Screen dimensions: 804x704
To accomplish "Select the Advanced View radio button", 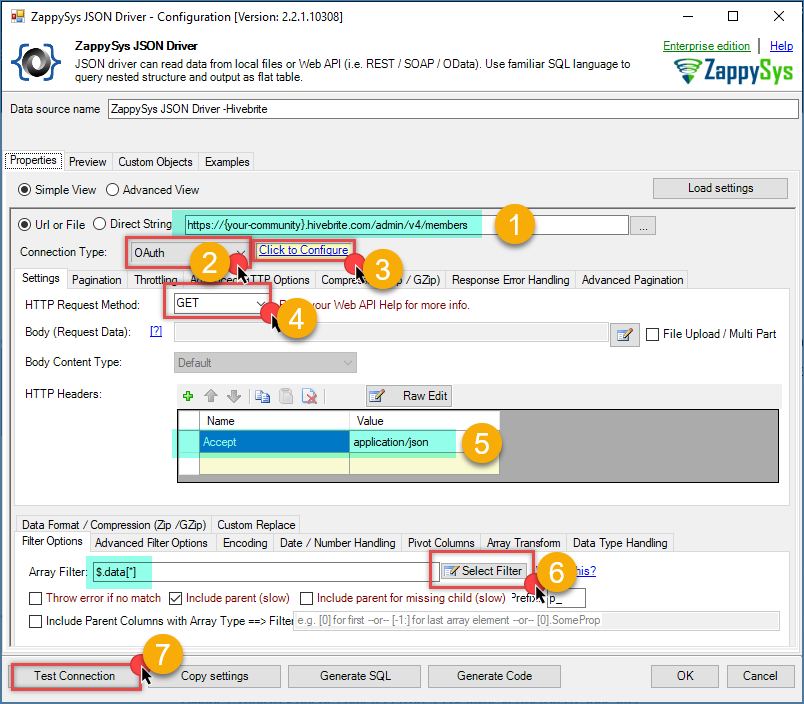I will pos(112,190).
